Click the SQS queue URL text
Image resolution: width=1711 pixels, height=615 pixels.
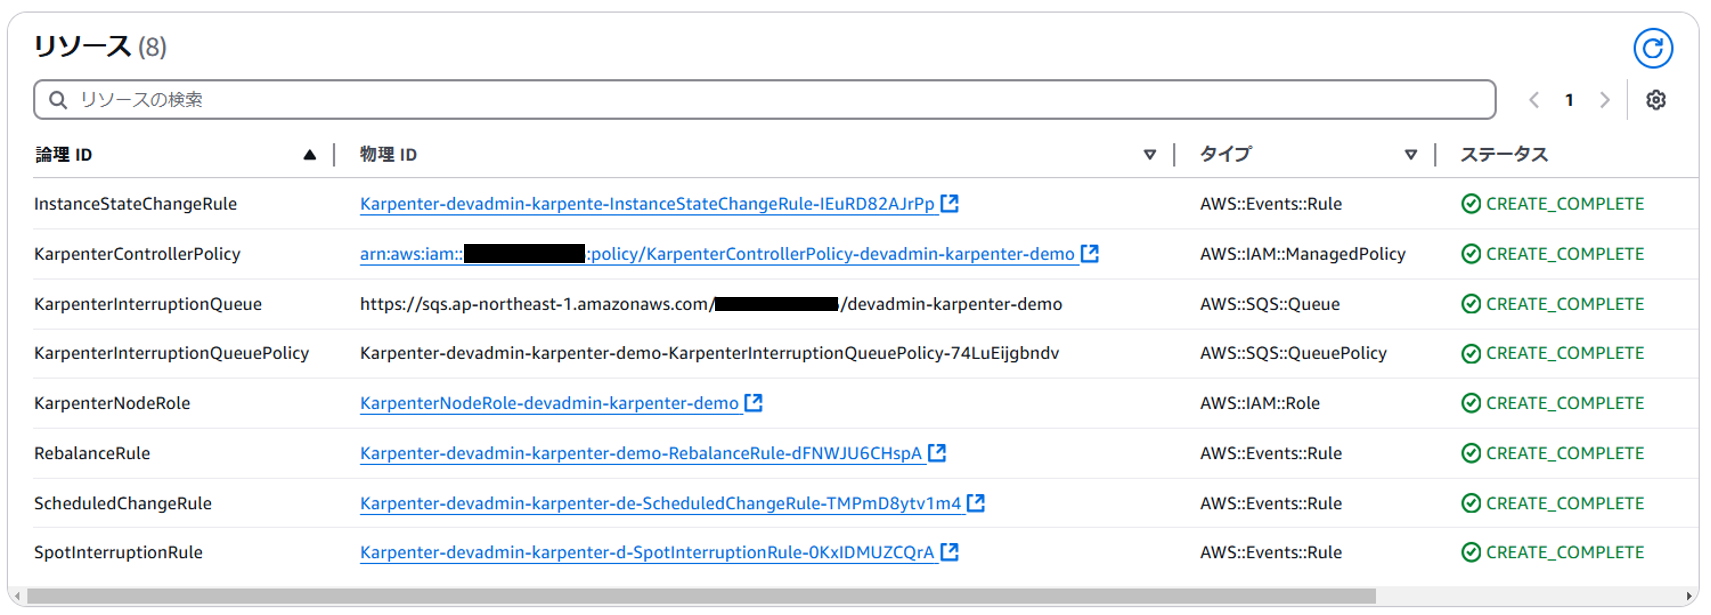711,304
